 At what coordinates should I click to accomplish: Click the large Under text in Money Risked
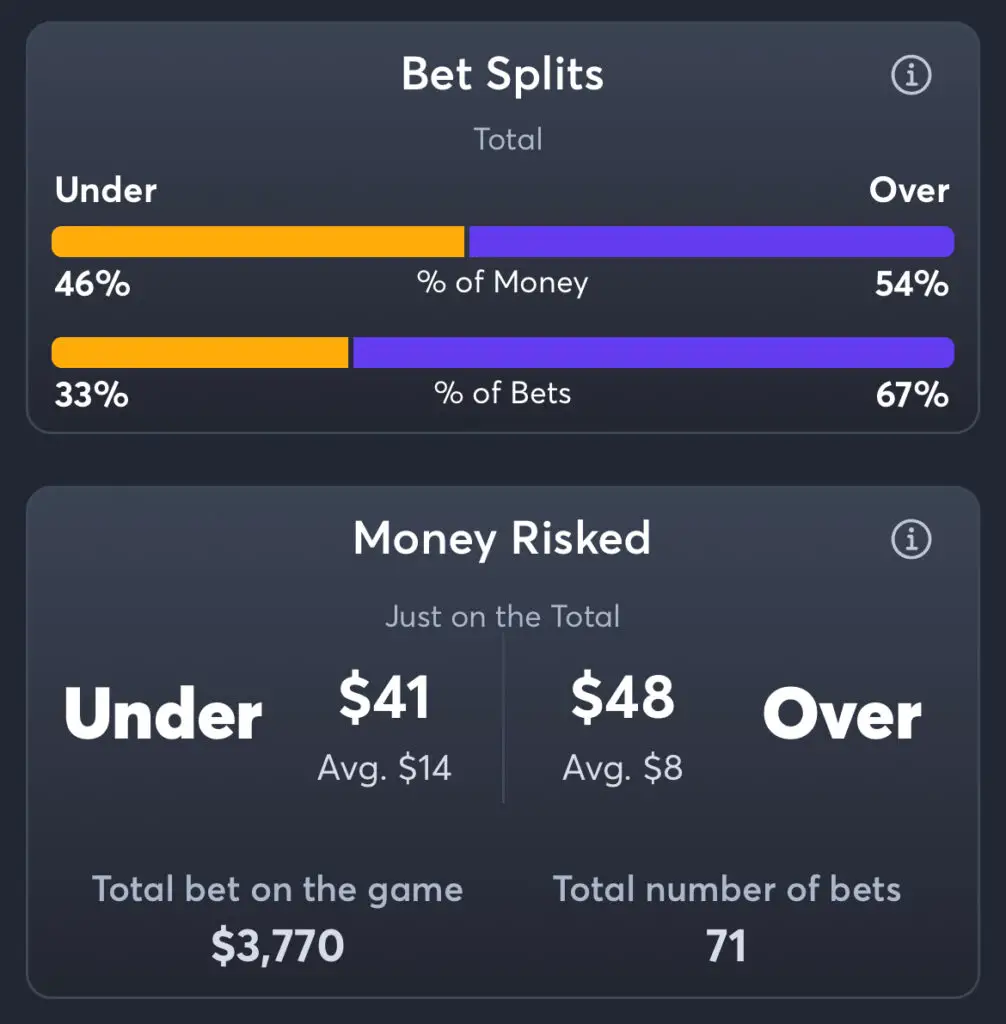163,714
